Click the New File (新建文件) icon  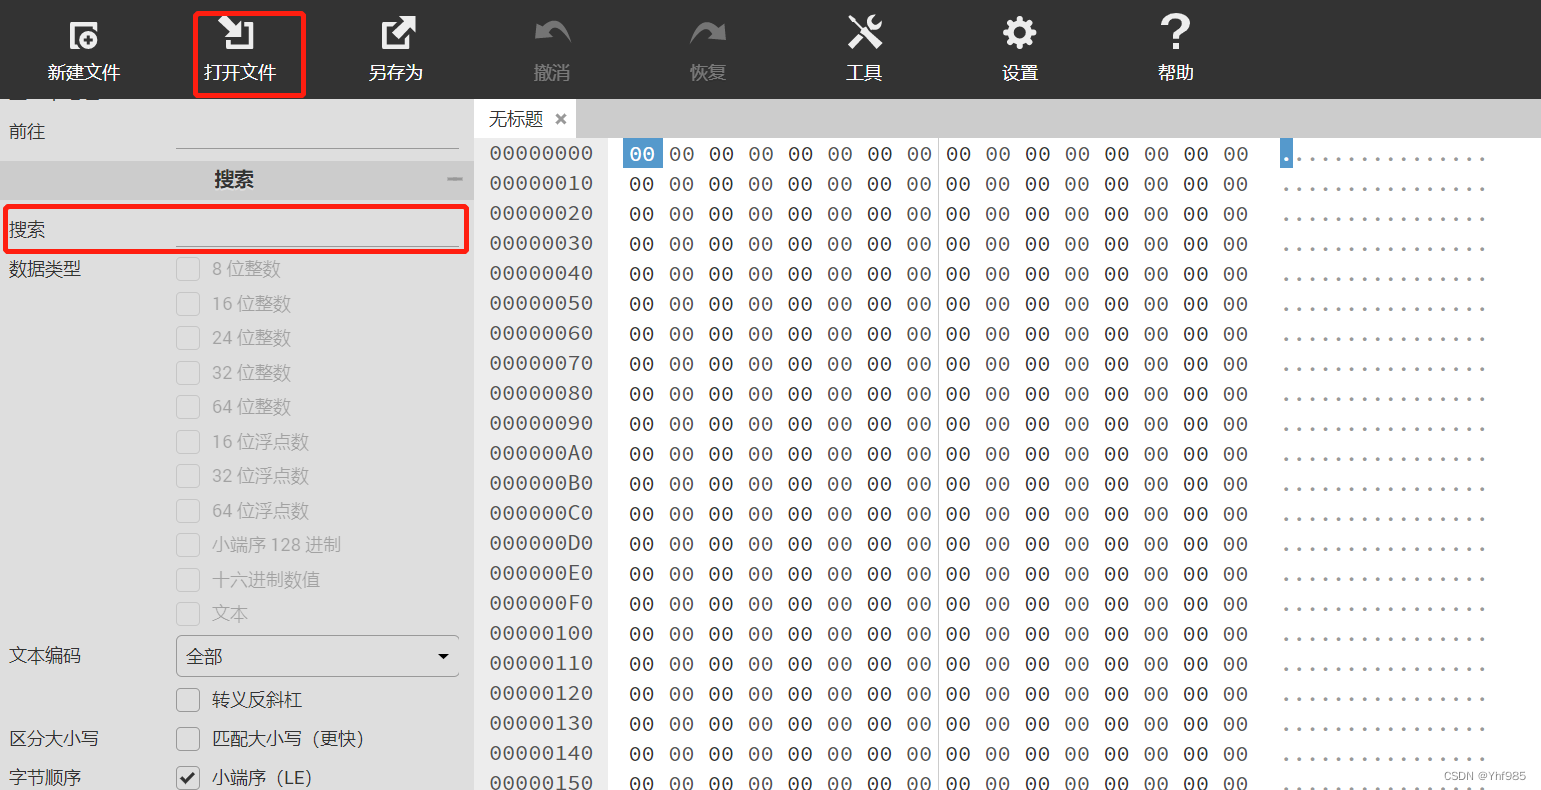coord(84,36)
